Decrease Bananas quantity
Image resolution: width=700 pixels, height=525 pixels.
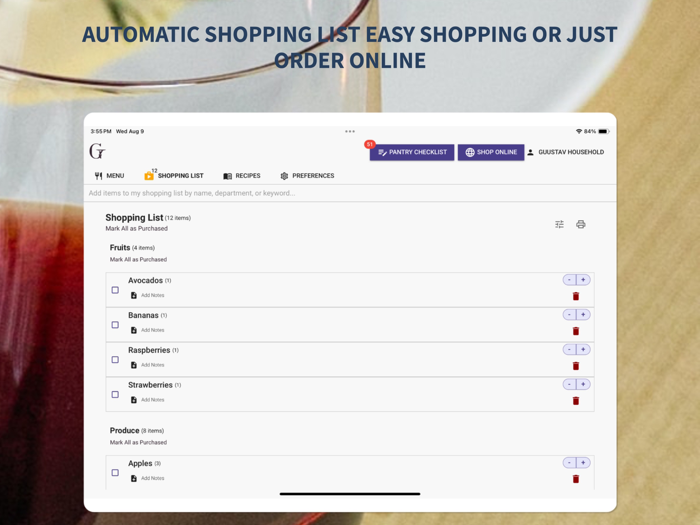(569, 315)
